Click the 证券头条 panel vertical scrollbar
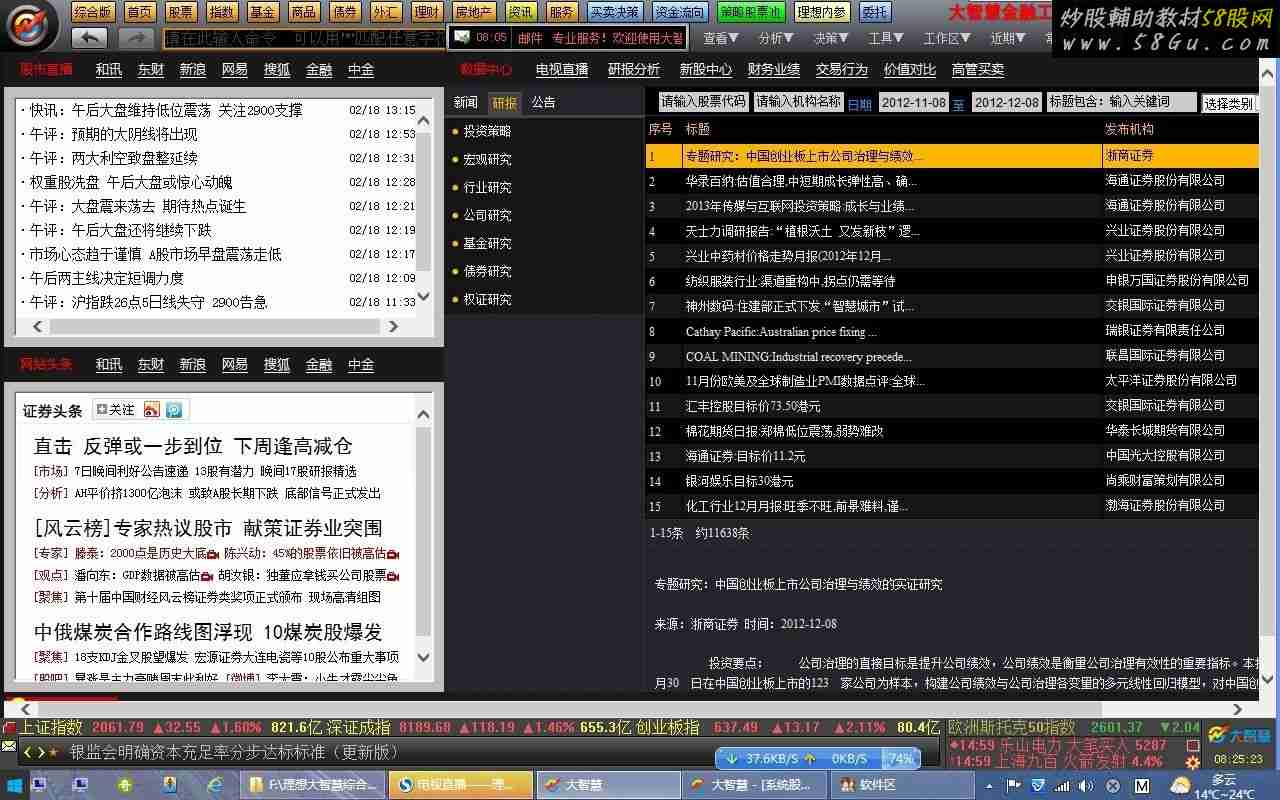This screenshot has width=1280, height=800. (423, 535)
